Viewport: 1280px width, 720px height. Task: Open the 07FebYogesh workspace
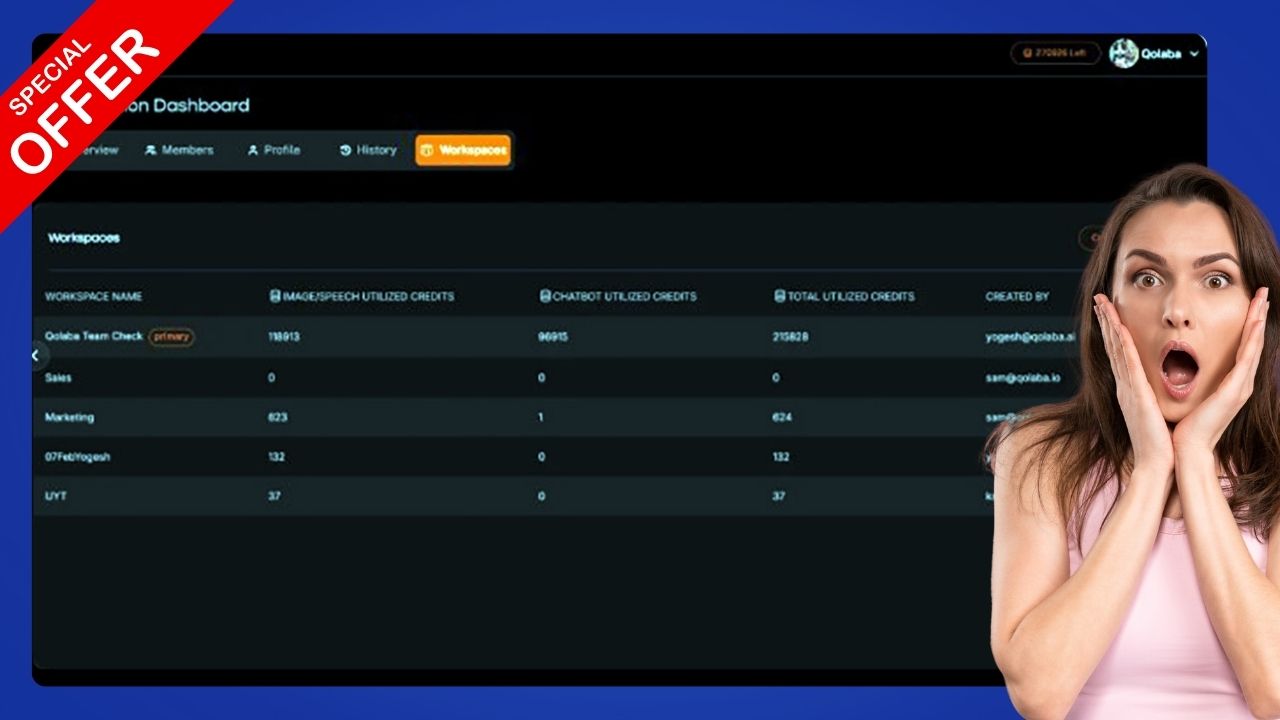click(x=77, y=457)
